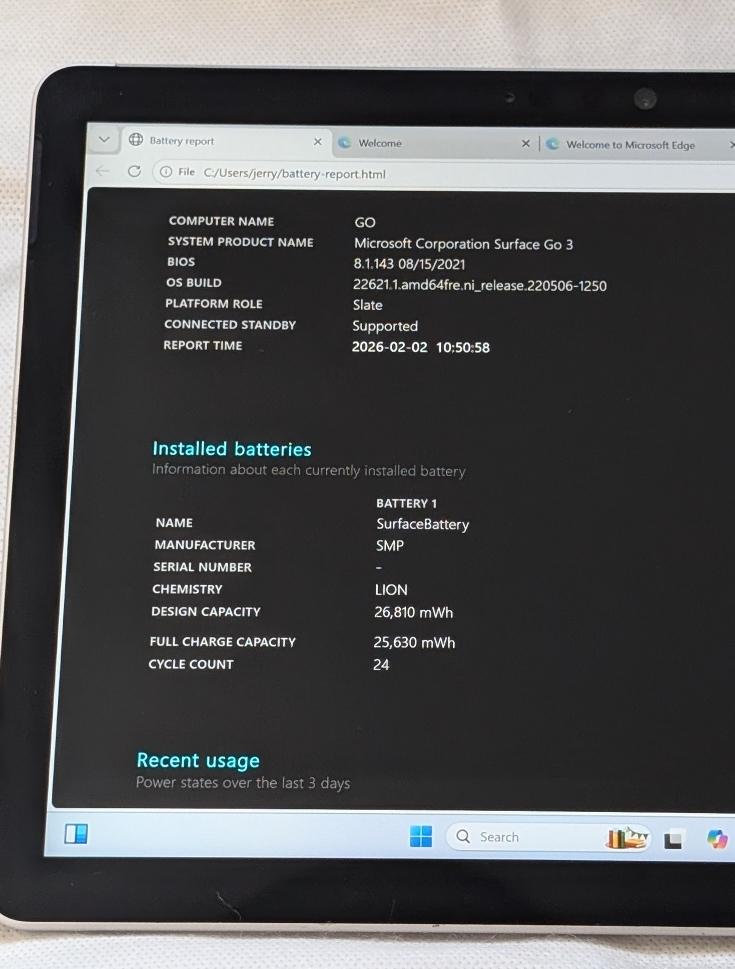Click the magnifier icon in taskbar search
Viewport: 735px width, 969px height.
point(463,836)
